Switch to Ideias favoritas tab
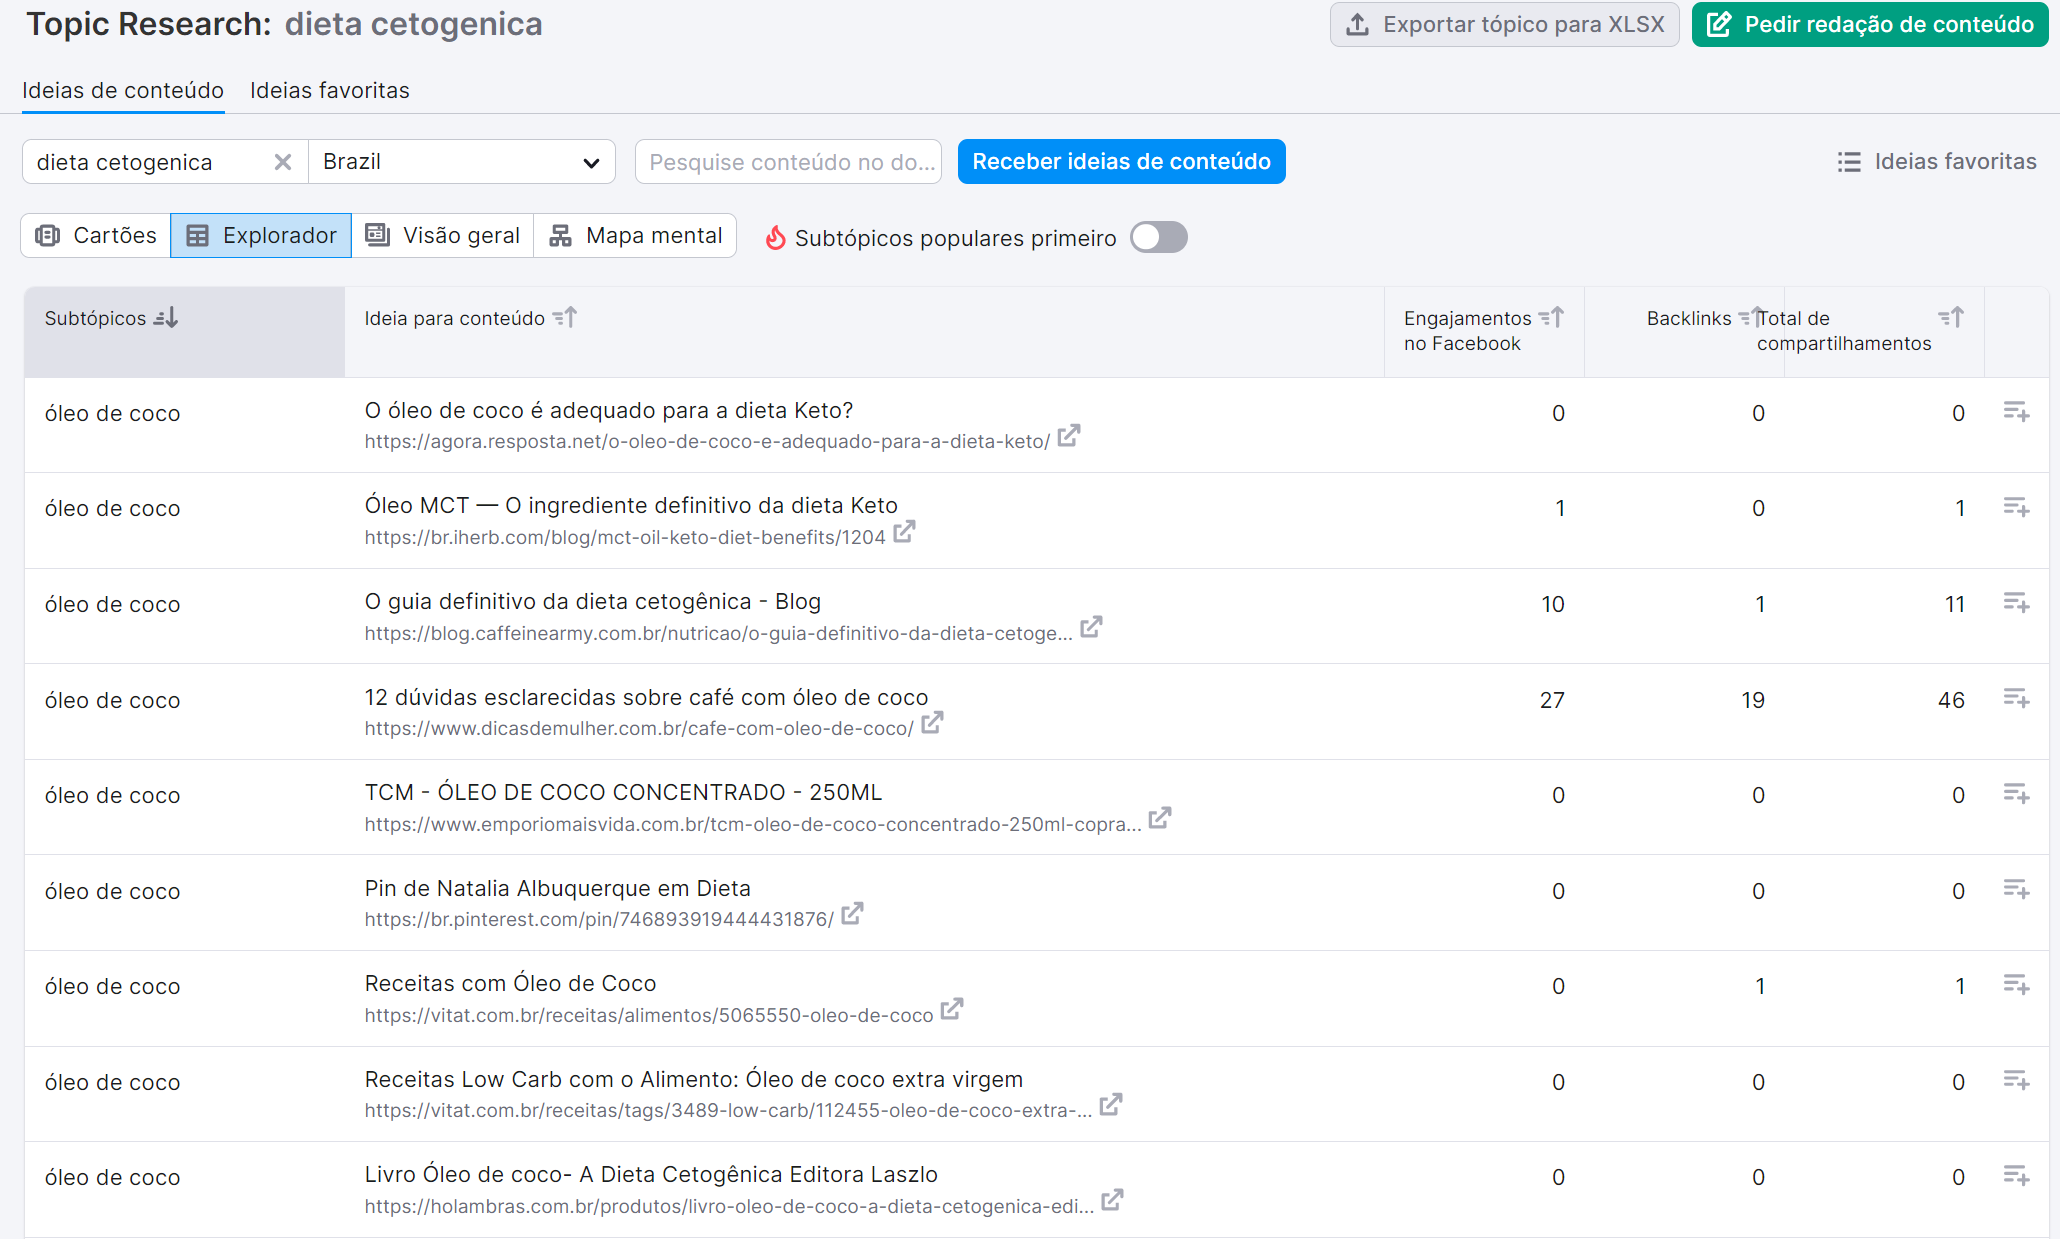 (x=329, y=91)
